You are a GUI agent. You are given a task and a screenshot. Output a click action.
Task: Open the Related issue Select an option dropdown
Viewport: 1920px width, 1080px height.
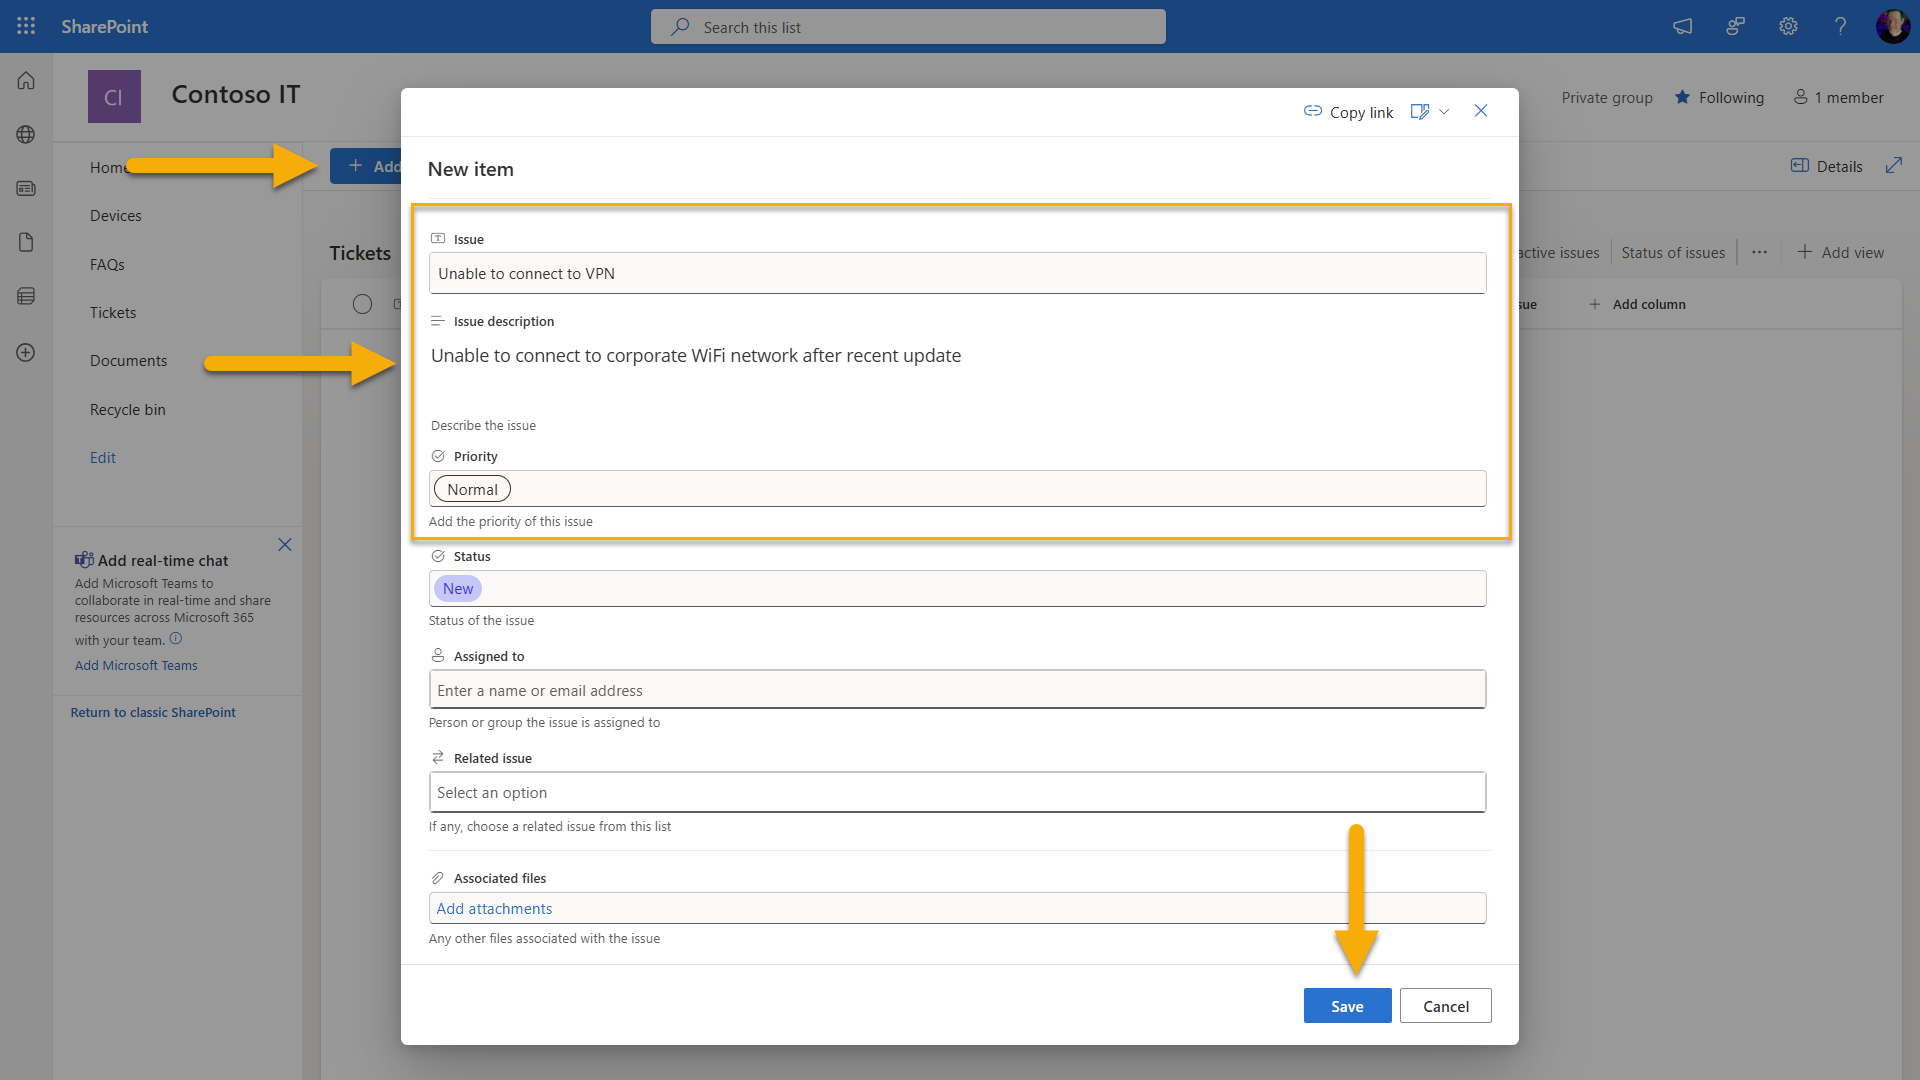tap(957, 791)
